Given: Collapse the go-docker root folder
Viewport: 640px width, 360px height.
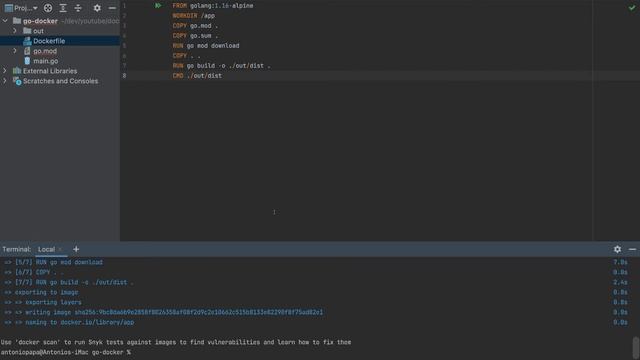Looking at the screenshot, I should coord(5,20).
